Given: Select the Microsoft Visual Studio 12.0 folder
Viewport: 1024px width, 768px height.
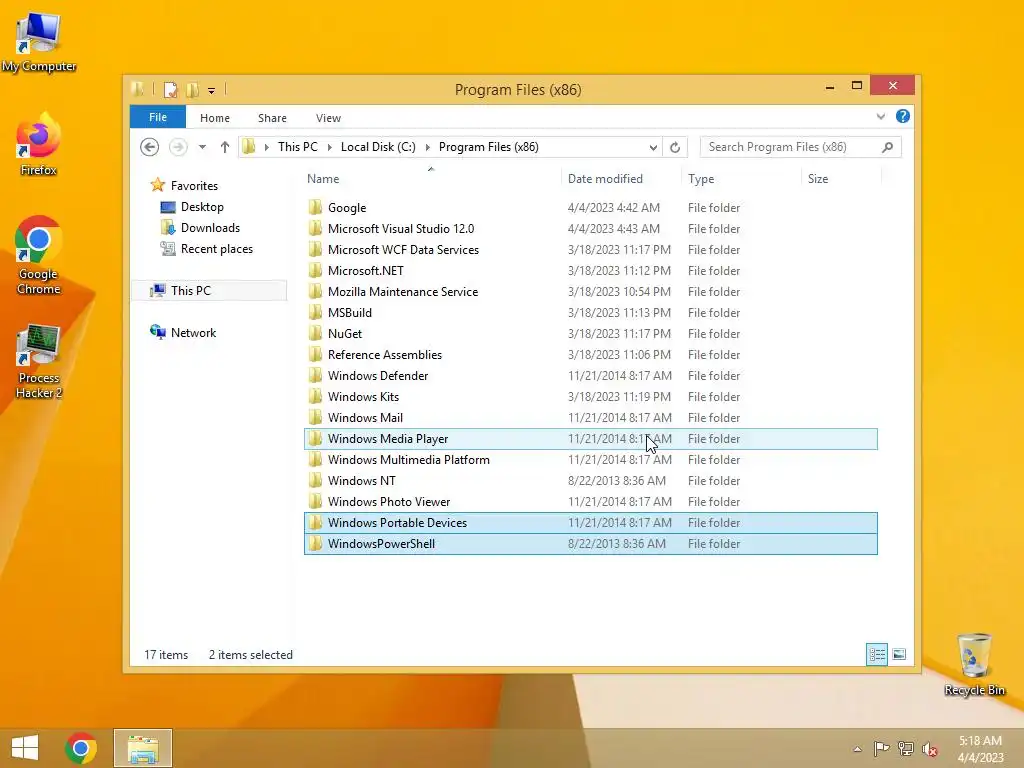Looking at the screenshot, I should click(590, 229).
